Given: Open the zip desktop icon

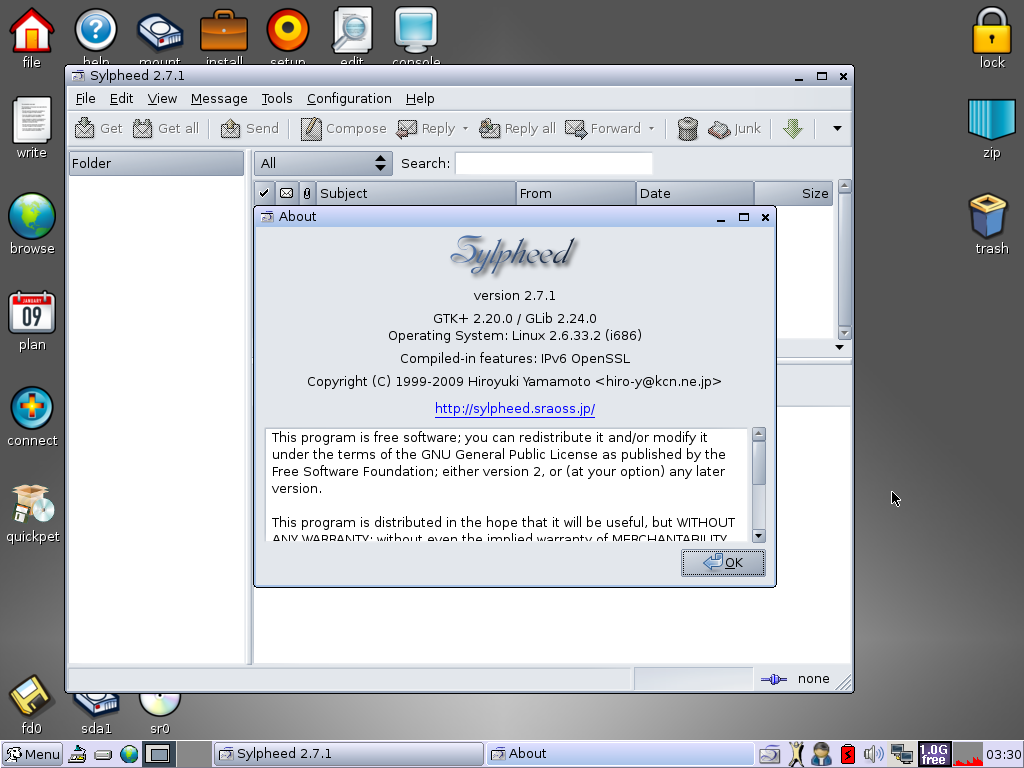Looking at the screenshot, I should 991,128.
